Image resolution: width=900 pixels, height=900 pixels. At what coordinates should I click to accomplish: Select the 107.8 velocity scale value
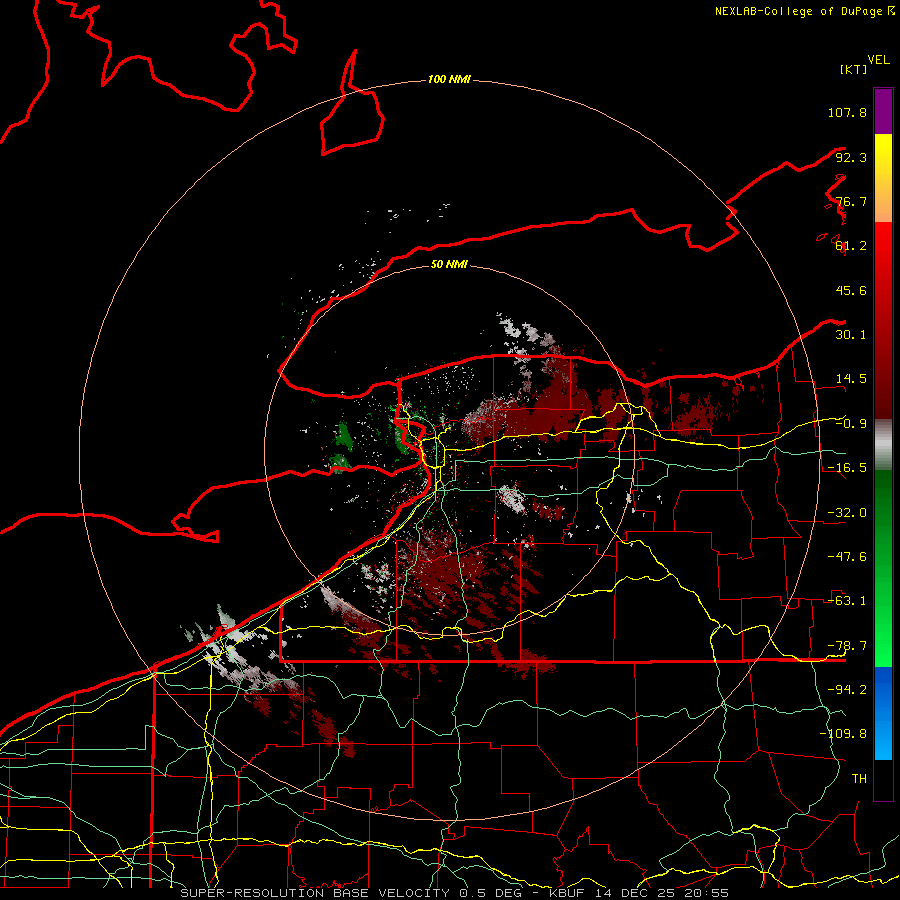[847, 112]
